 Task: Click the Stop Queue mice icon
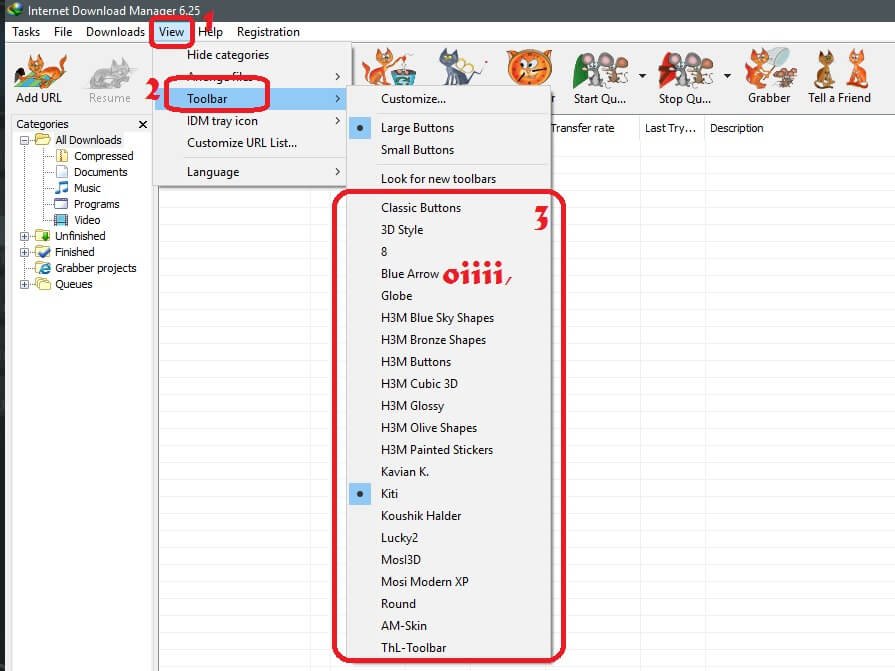tap(685, 70)
